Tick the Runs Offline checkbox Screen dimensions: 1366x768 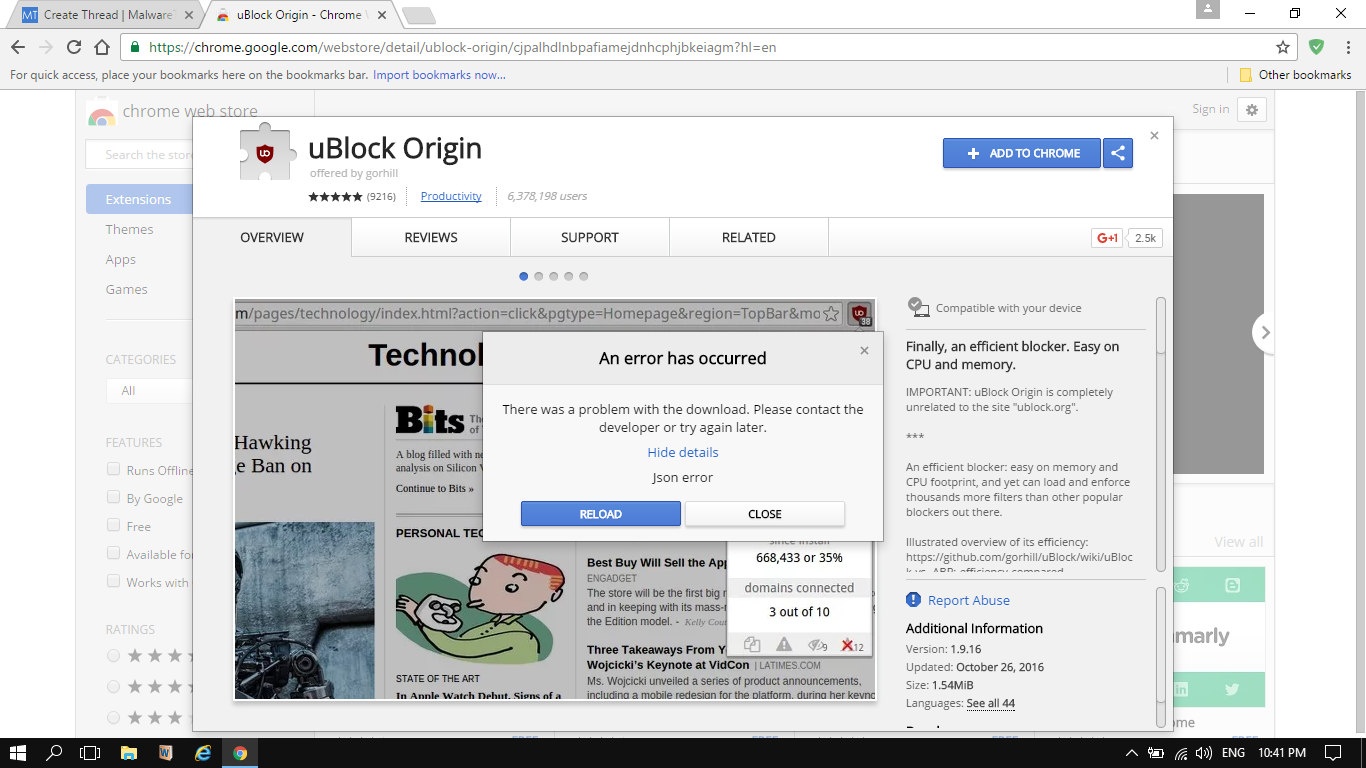click(113, 470)
